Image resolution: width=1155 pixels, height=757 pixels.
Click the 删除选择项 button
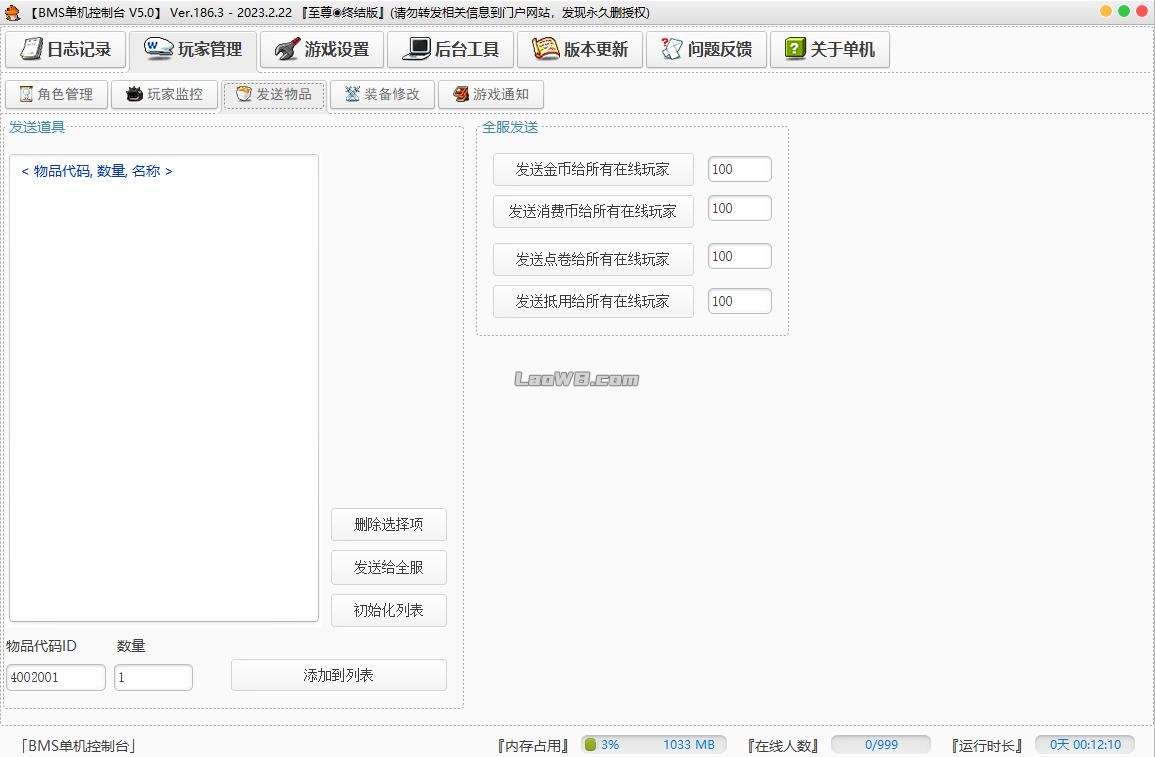point(389,524)
